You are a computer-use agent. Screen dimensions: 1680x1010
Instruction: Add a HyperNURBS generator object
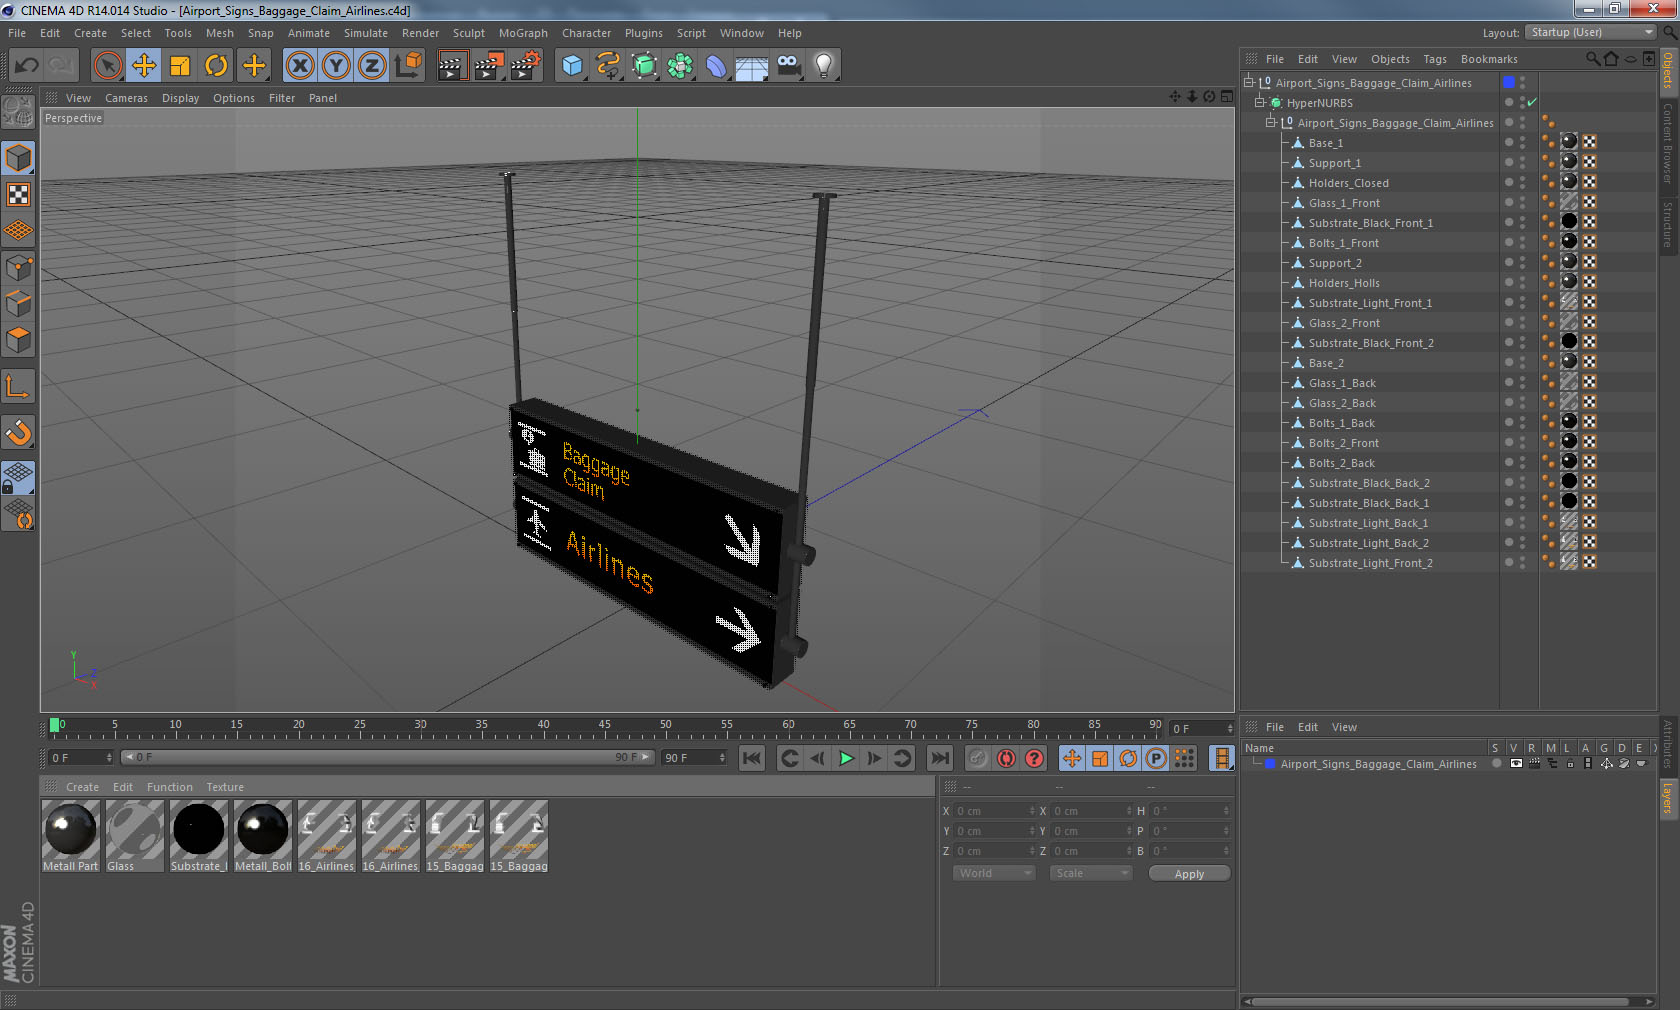644,66
